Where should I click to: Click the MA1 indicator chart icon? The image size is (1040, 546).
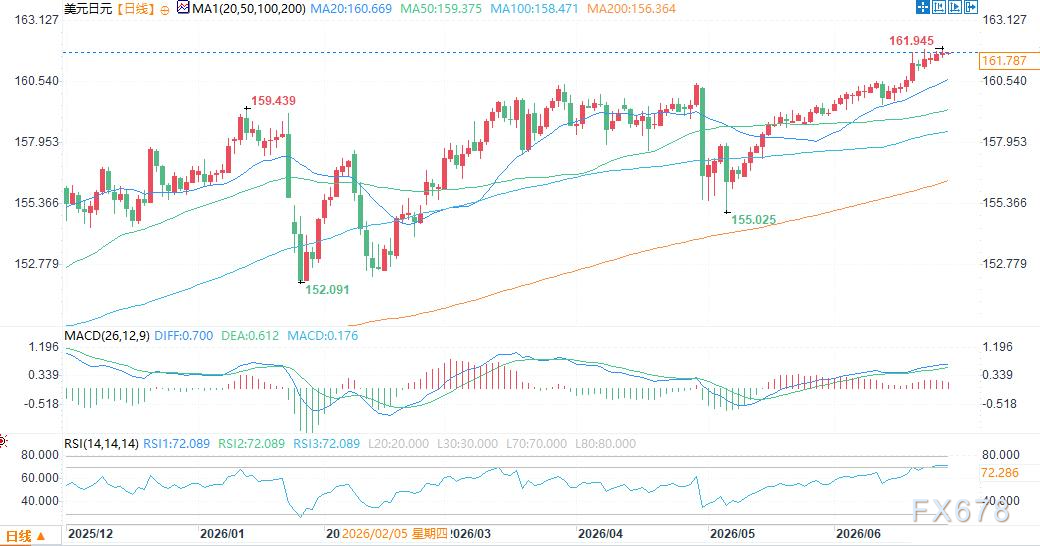[183, 8]
